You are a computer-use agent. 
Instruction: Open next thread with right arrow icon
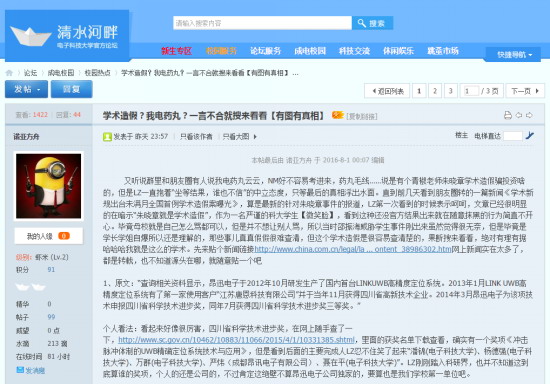(529, 115)
